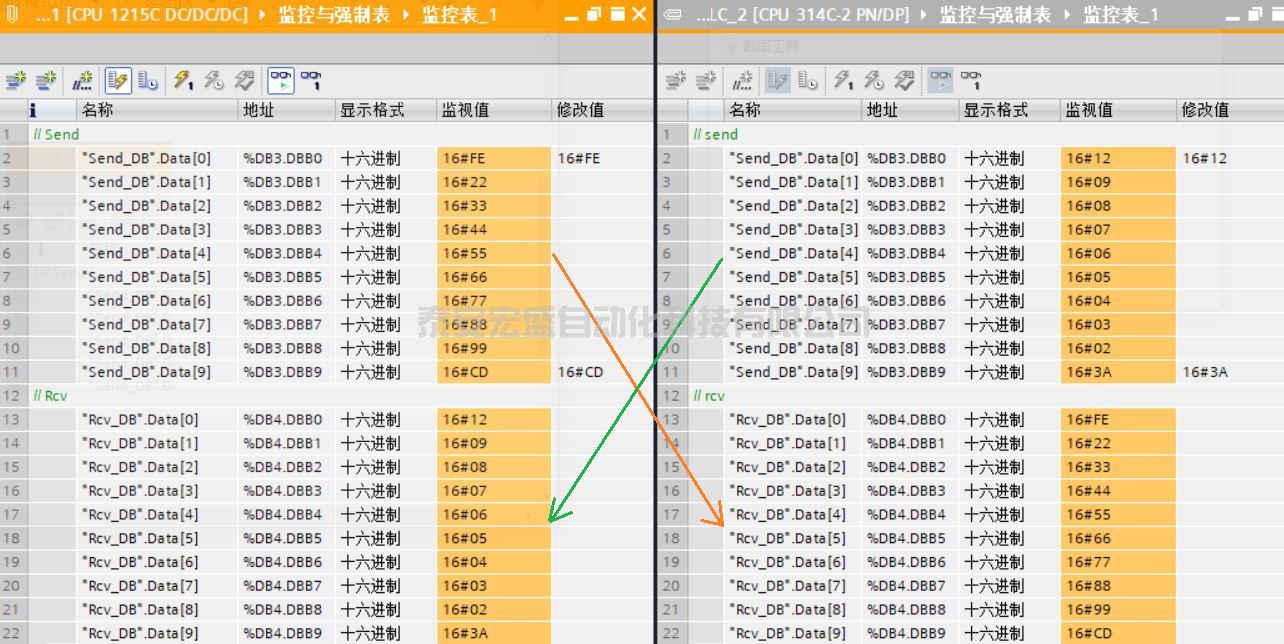Click monitor once now icon in CPU 314C-2 toolbar
The width and height of the screenshot is (1284, 644).
971,81
